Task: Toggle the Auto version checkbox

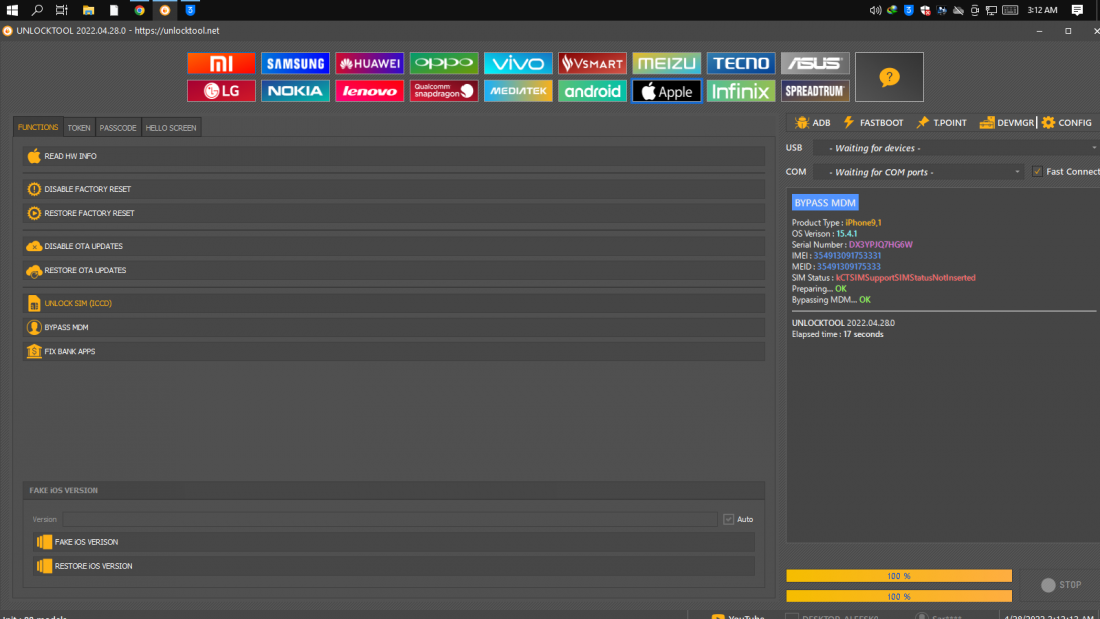Action: click(728, 519)
